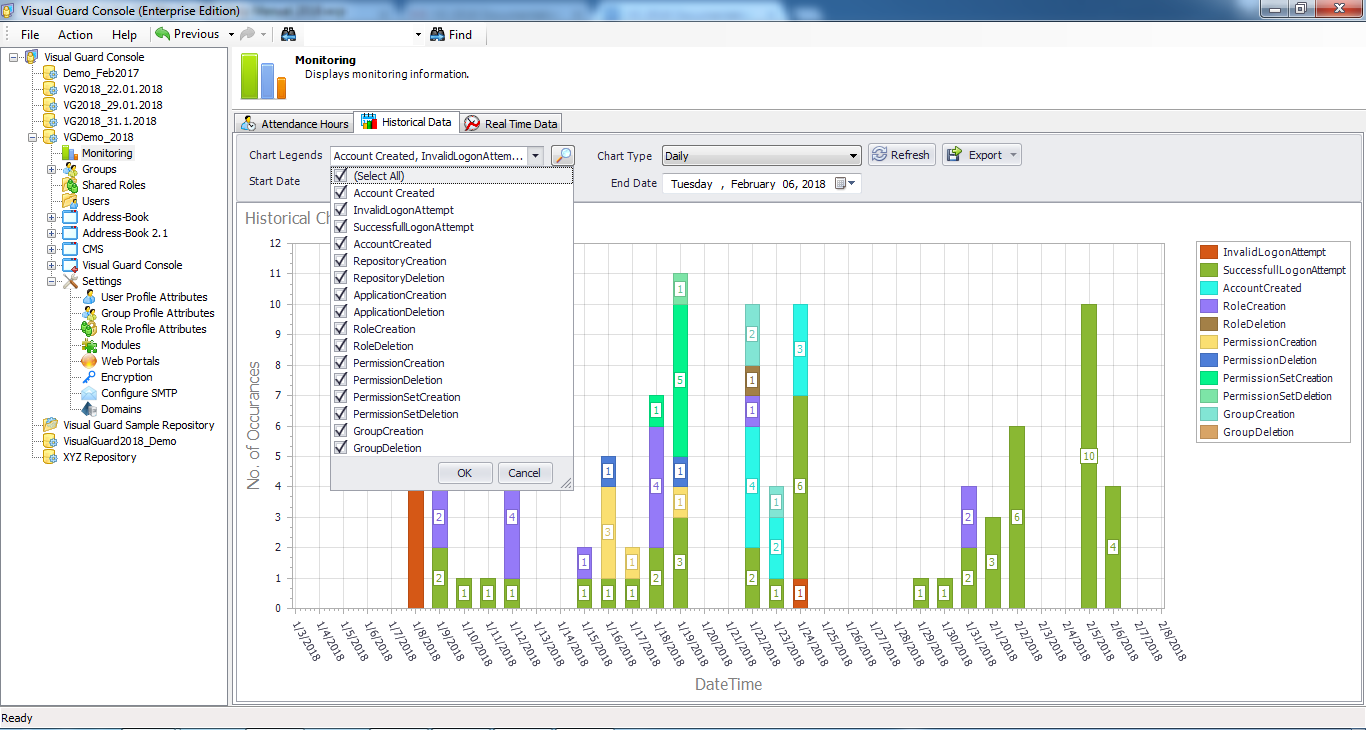1366x730 pixels.
Task: Click the magnifier icon beside Chart Legends
Action: [x=561, y=156]
